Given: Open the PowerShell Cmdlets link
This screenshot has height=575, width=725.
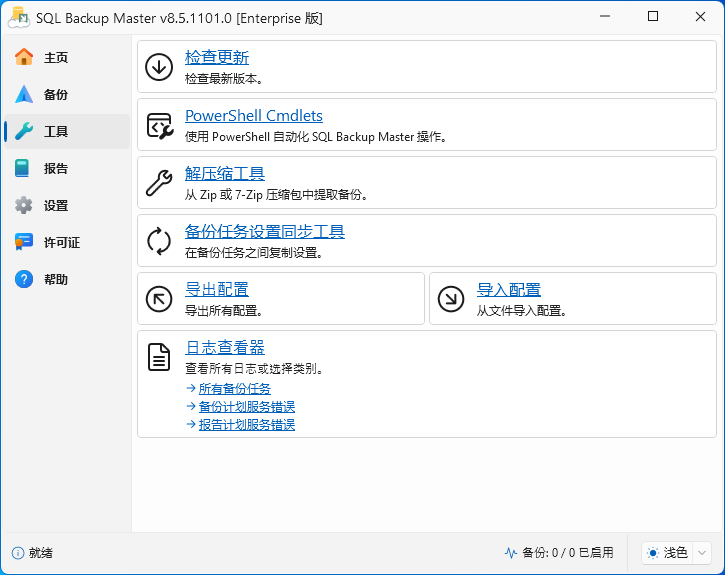Looking at the screenshot, I should 254,116.
